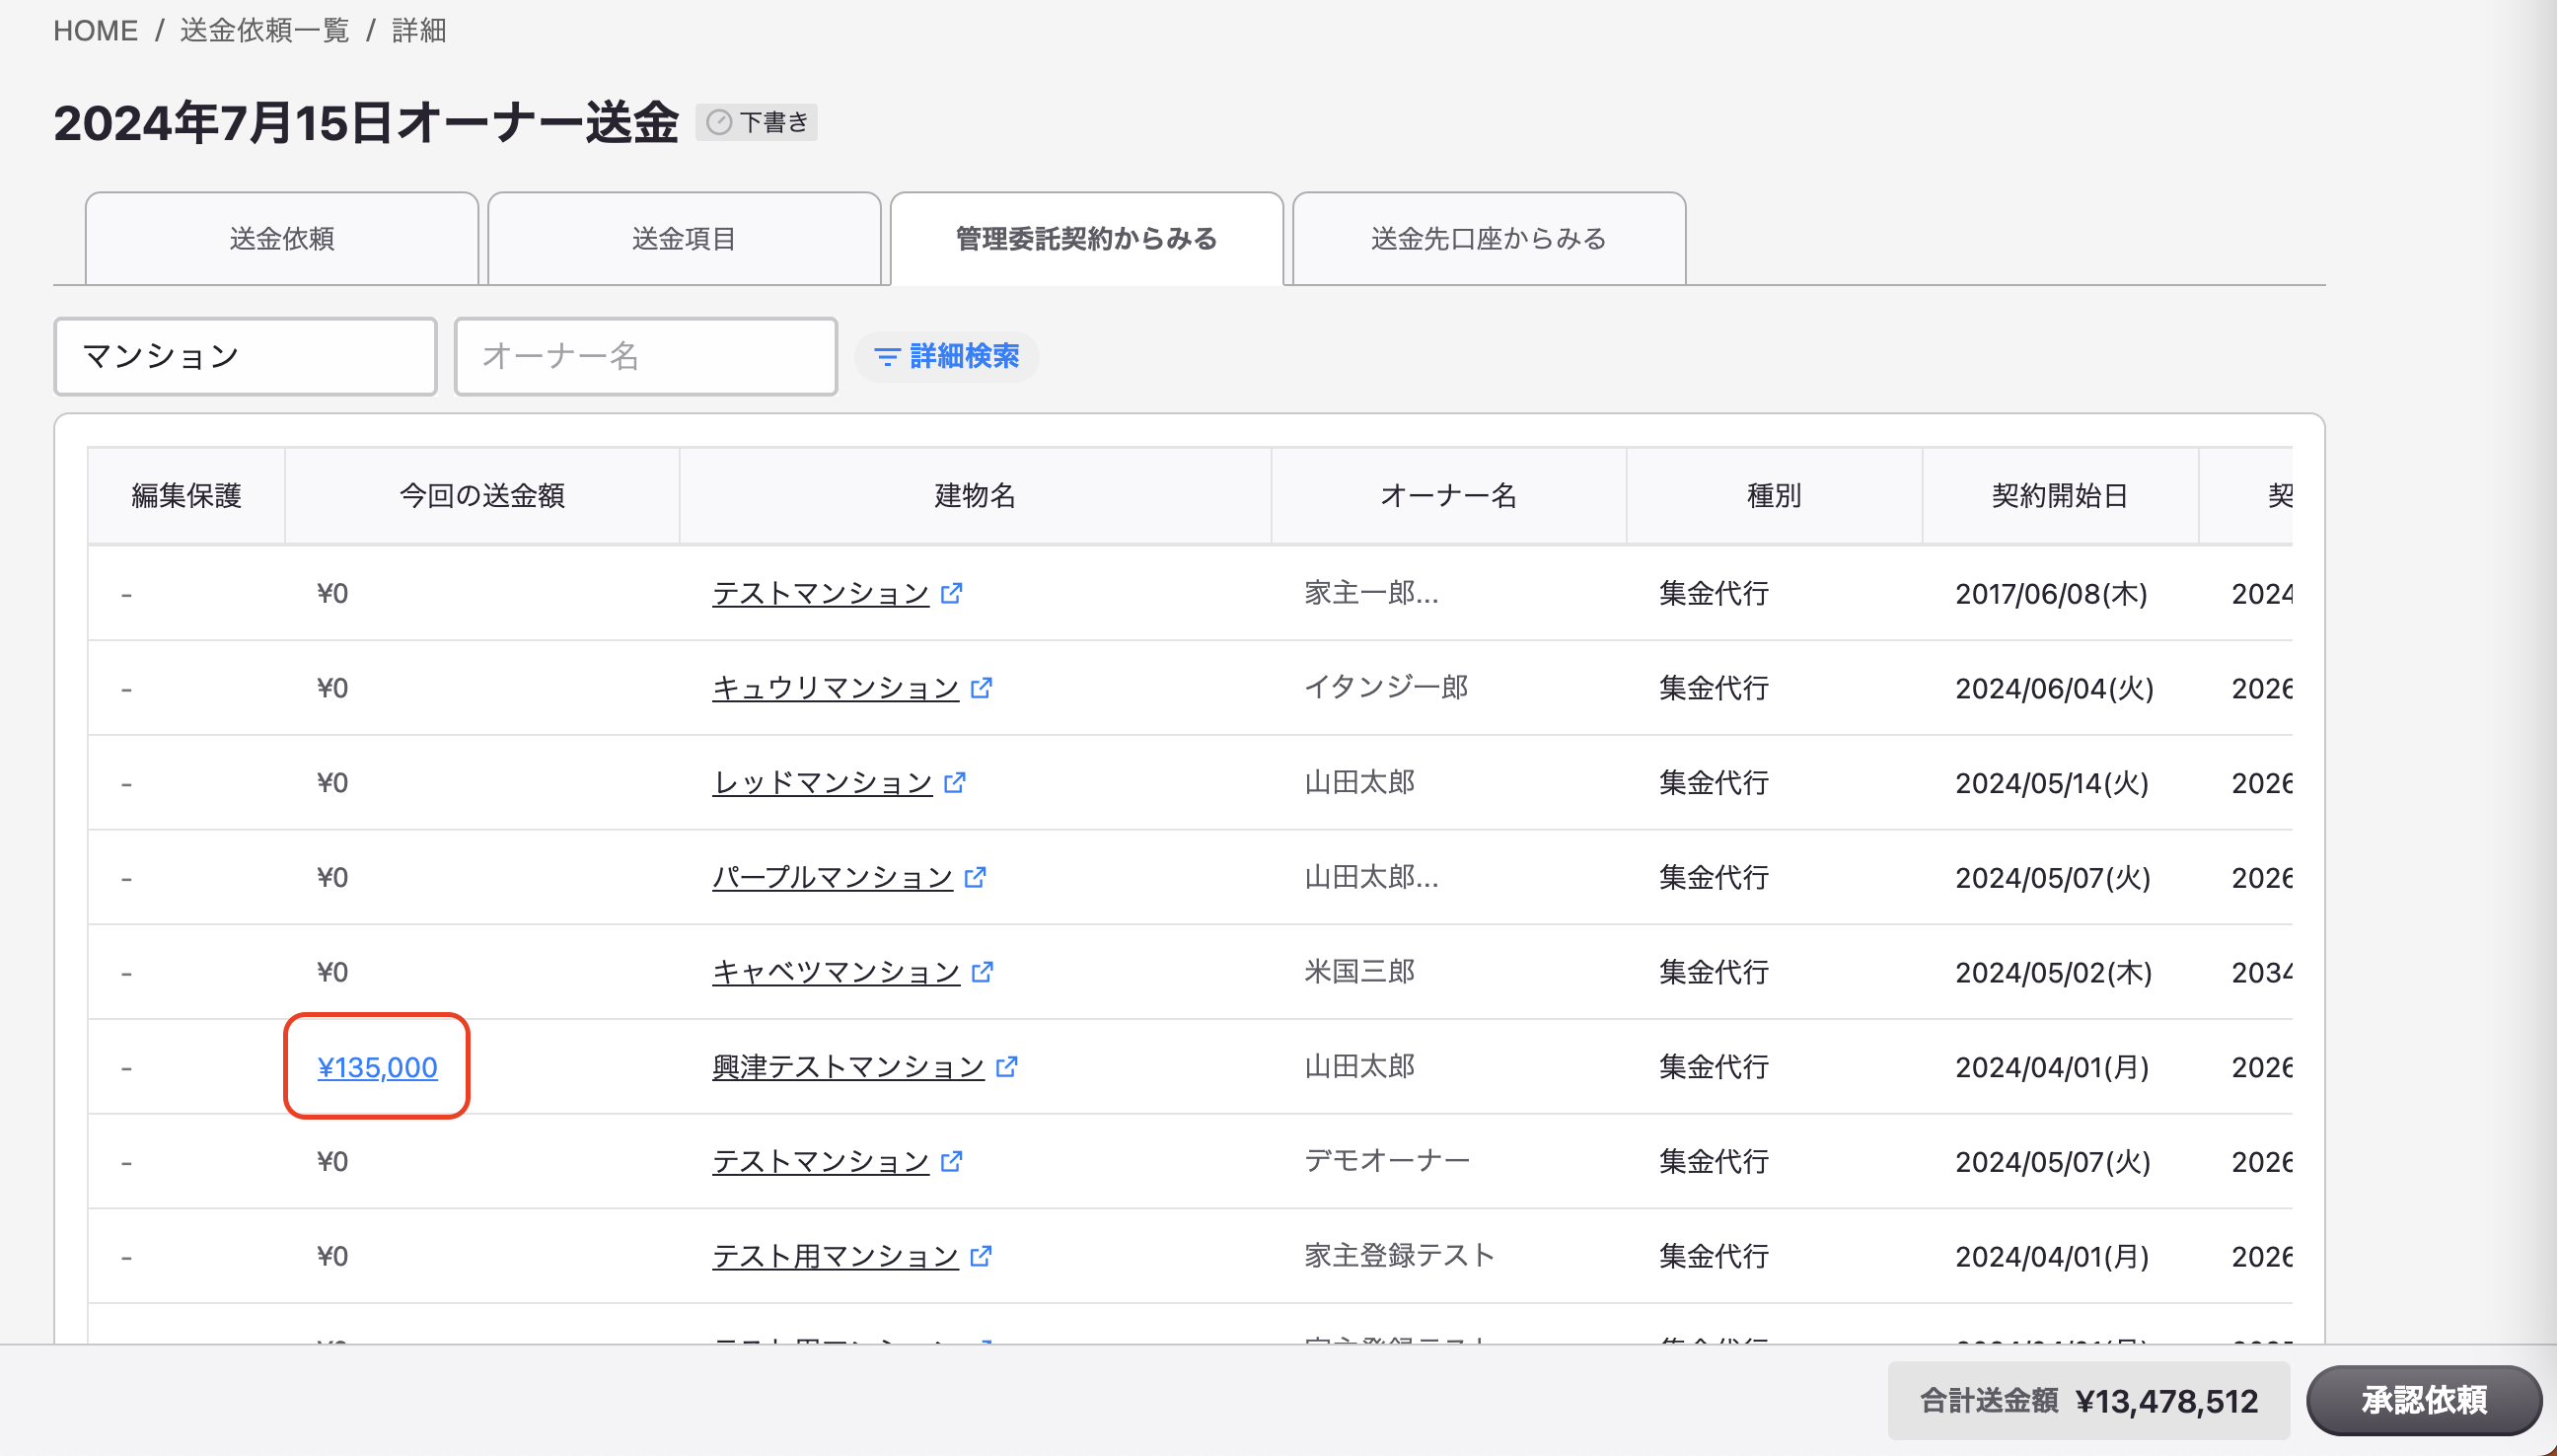Click the オーナー名 column header
Screen dimensions: 2557x1456
pyautogui.click(x=1449, y=496)
